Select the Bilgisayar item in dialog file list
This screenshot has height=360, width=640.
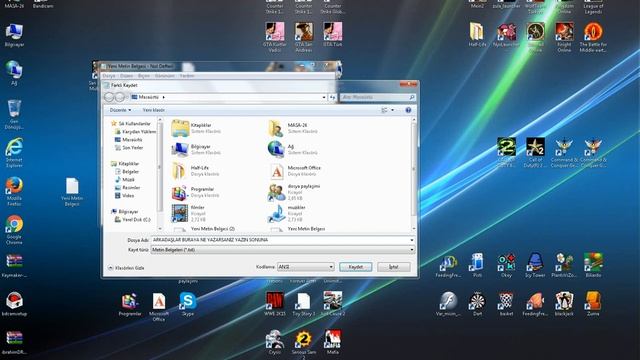pyautogui.click(x=196, y=149)
